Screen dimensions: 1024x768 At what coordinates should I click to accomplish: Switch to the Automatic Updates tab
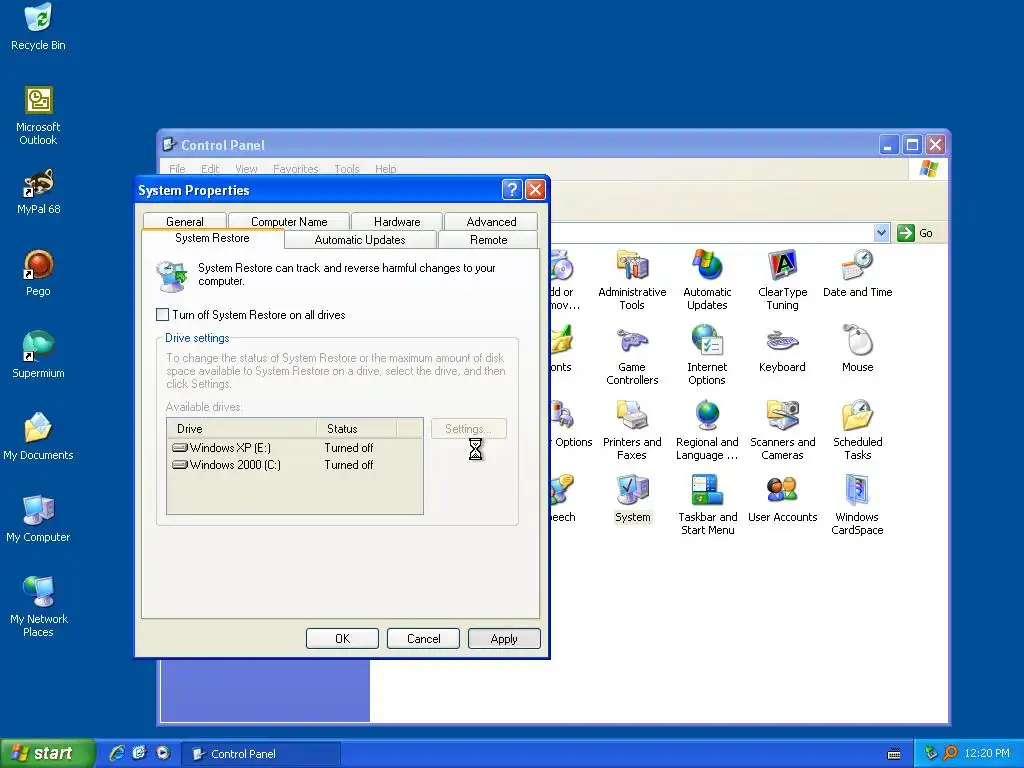click(360, 240)
